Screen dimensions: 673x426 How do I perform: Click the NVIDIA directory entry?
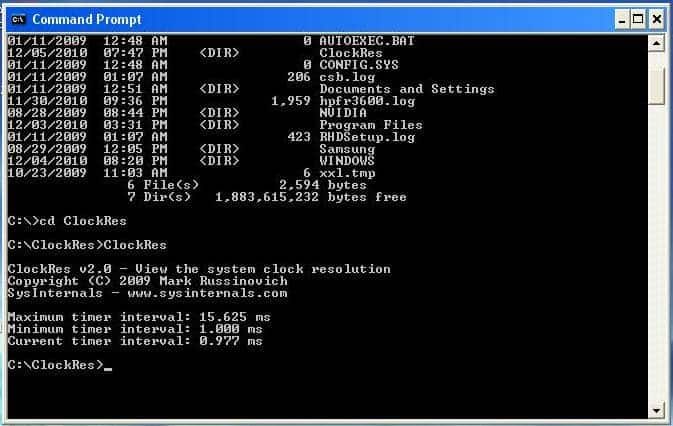pyautogui.click(x=343, y=113)
